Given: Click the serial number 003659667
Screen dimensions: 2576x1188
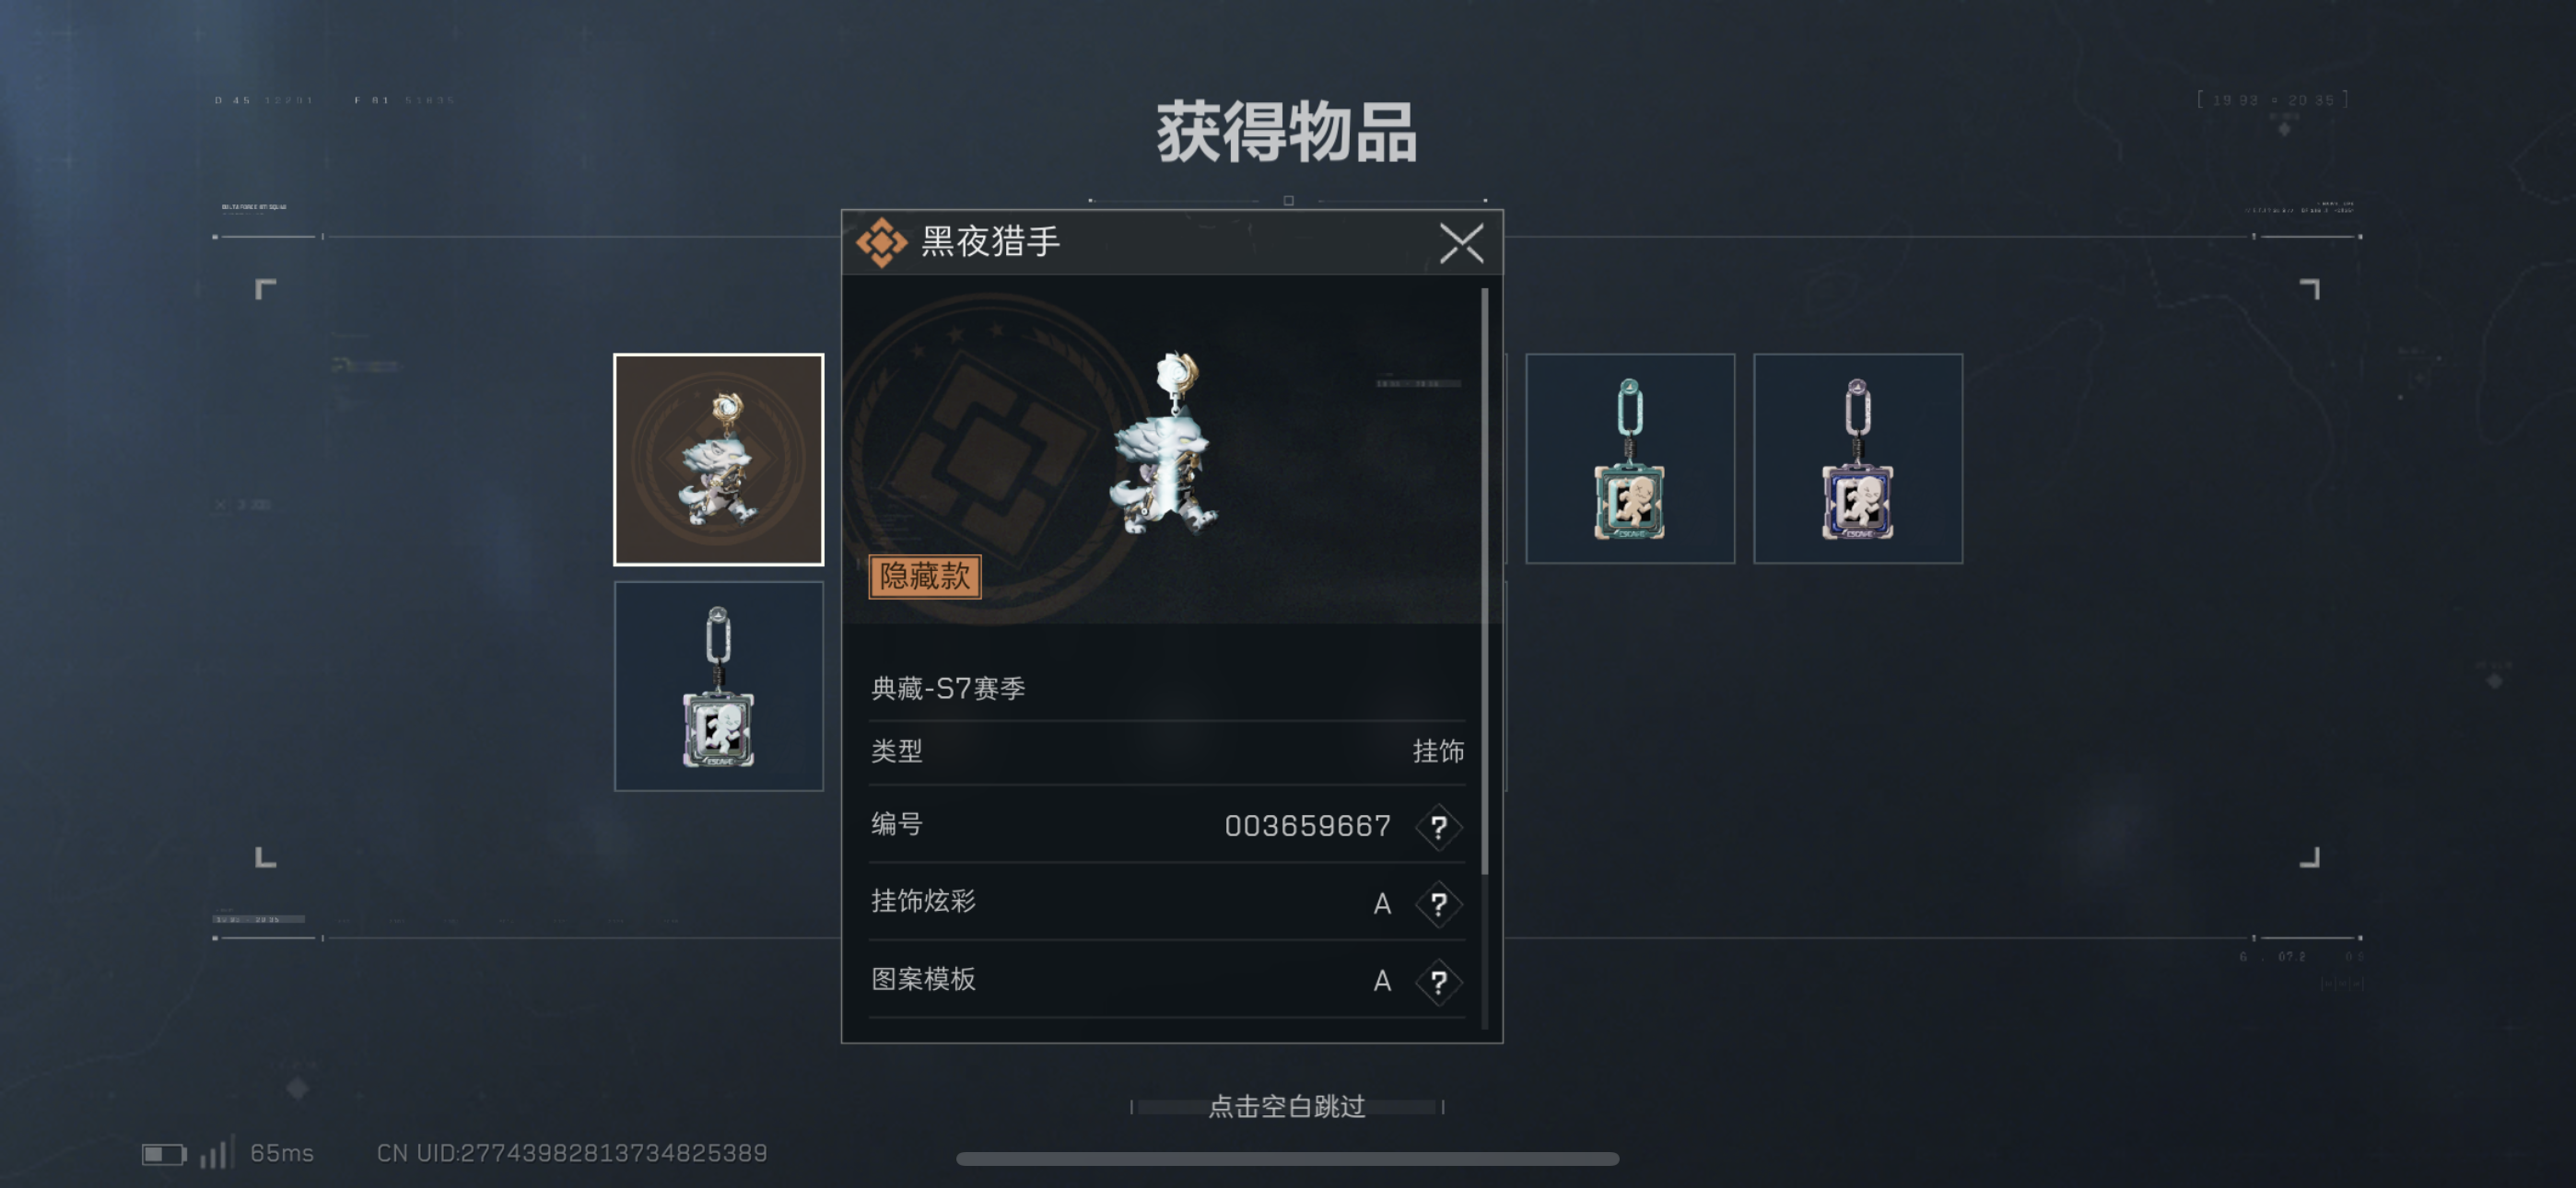Looking at the screenshot, I should [x=1307, y=826].
